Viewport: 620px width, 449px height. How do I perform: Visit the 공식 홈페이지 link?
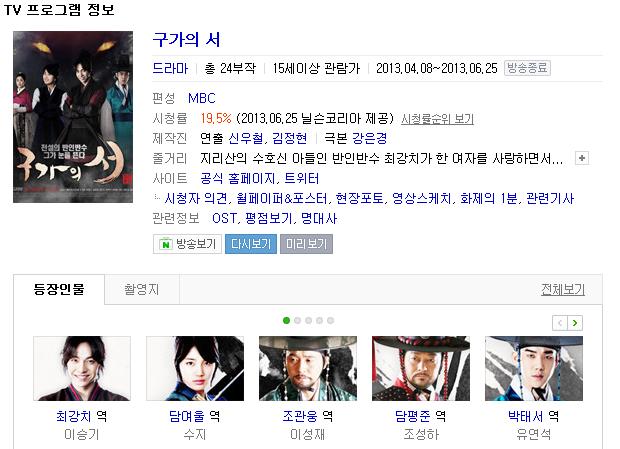point(238,178)
